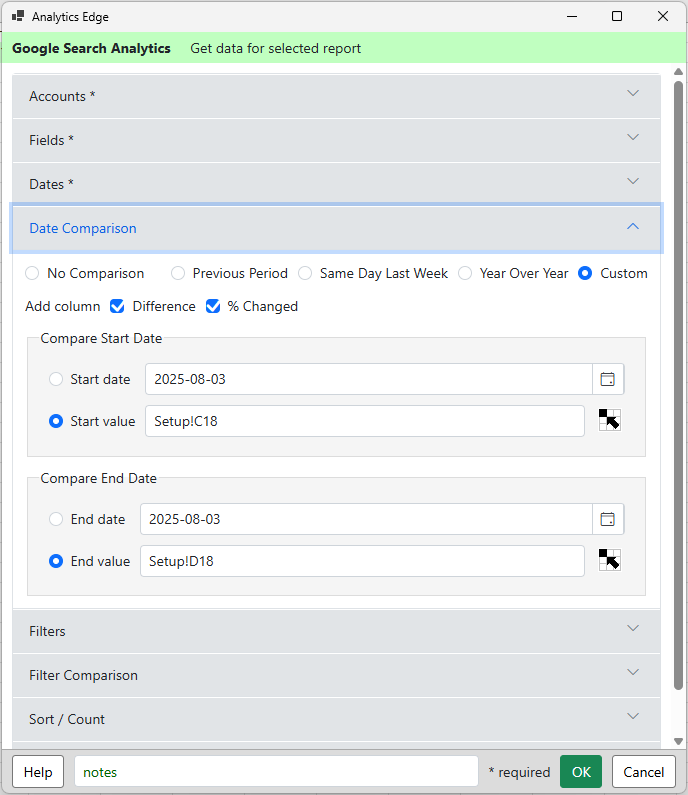Screen dimensions: 688x795
Task: Click the End date input field
Action: tap(366, 519)
